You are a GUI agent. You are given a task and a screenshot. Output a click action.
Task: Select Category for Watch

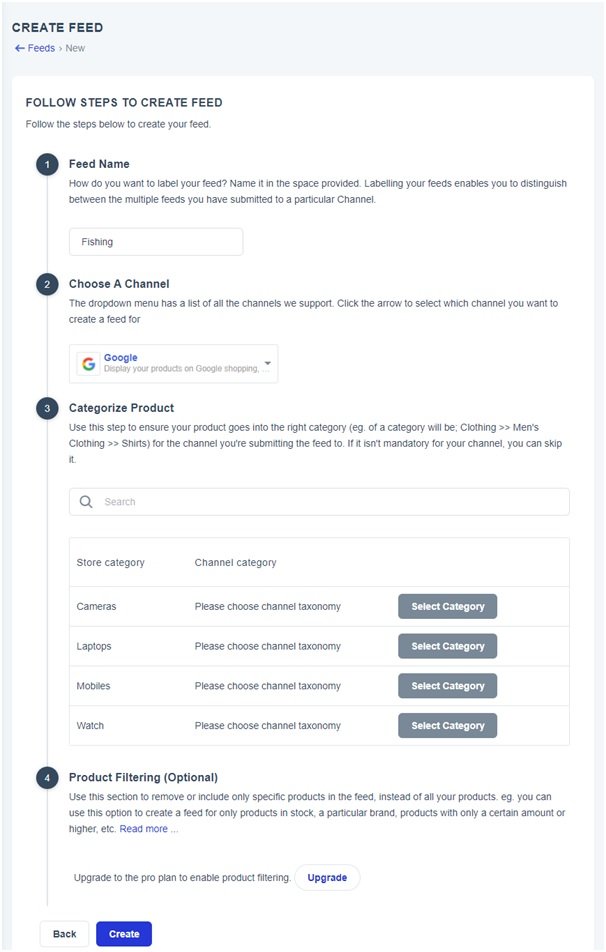(x=447, y=726)
